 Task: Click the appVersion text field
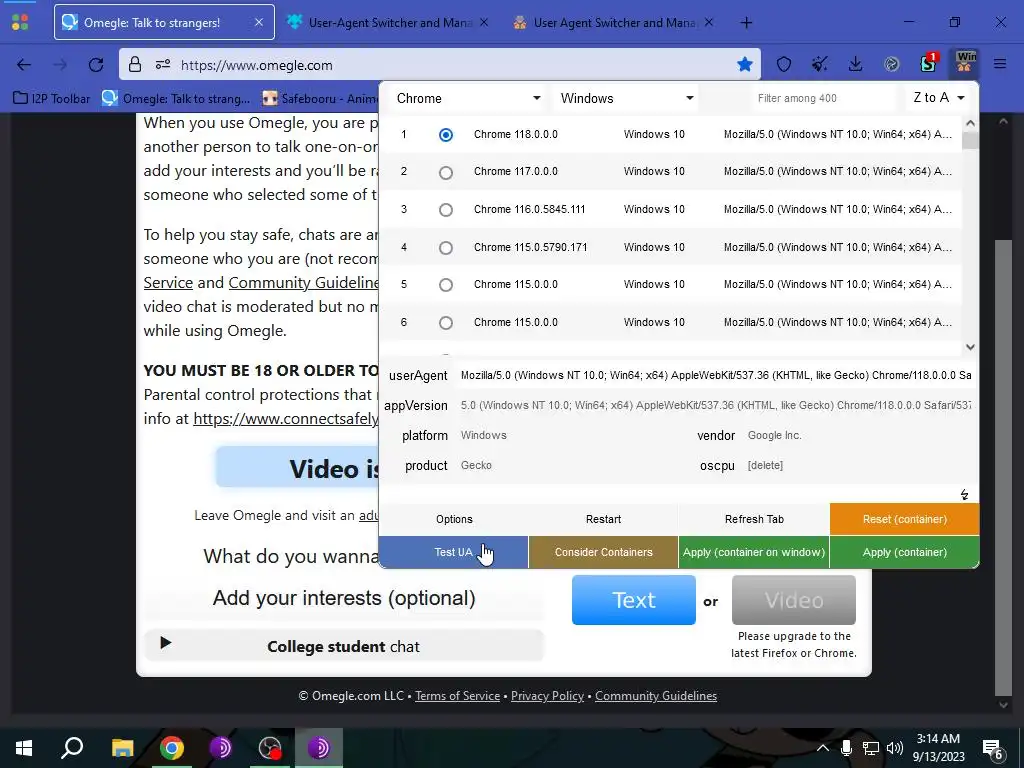[x=716, y=405]
